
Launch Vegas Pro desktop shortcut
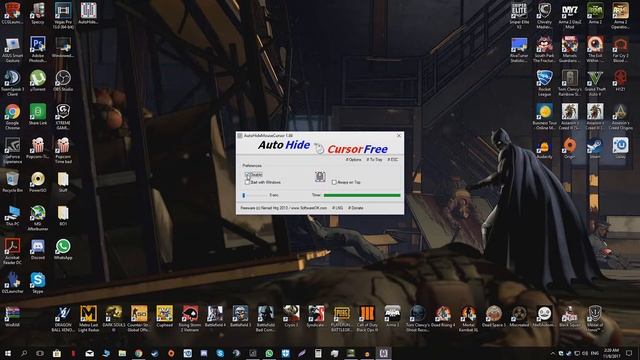pyautogui.click(x=63, y=16)
